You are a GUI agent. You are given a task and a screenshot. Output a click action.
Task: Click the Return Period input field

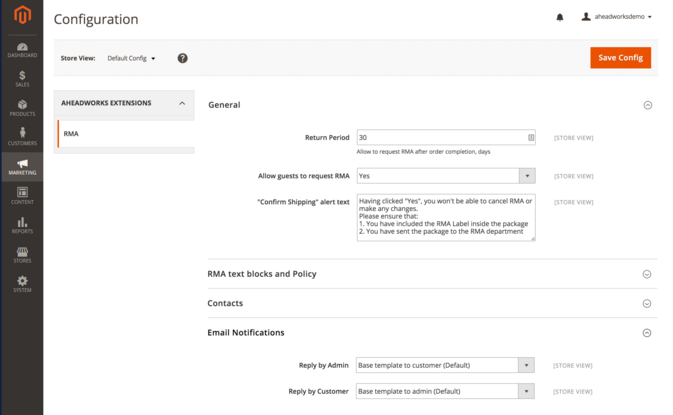pyautogui.click(x=440, y=138)
